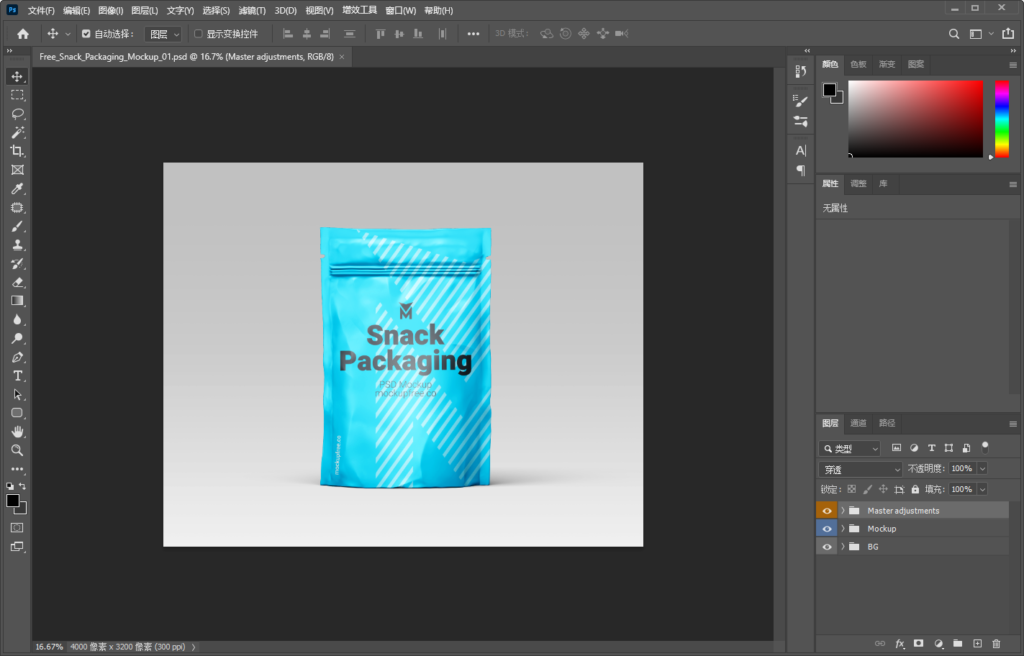The width and height of the screenshot is (1024, 656).
Task: Select the Hand tool
Action: click(x=17, y=432)
